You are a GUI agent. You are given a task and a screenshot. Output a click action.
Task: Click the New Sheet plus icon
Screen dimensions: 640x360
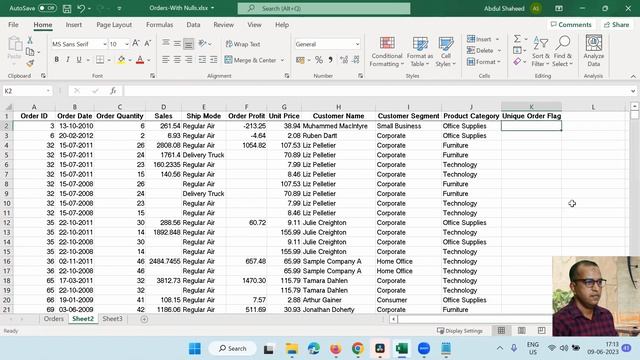click(x=144, y=319)
